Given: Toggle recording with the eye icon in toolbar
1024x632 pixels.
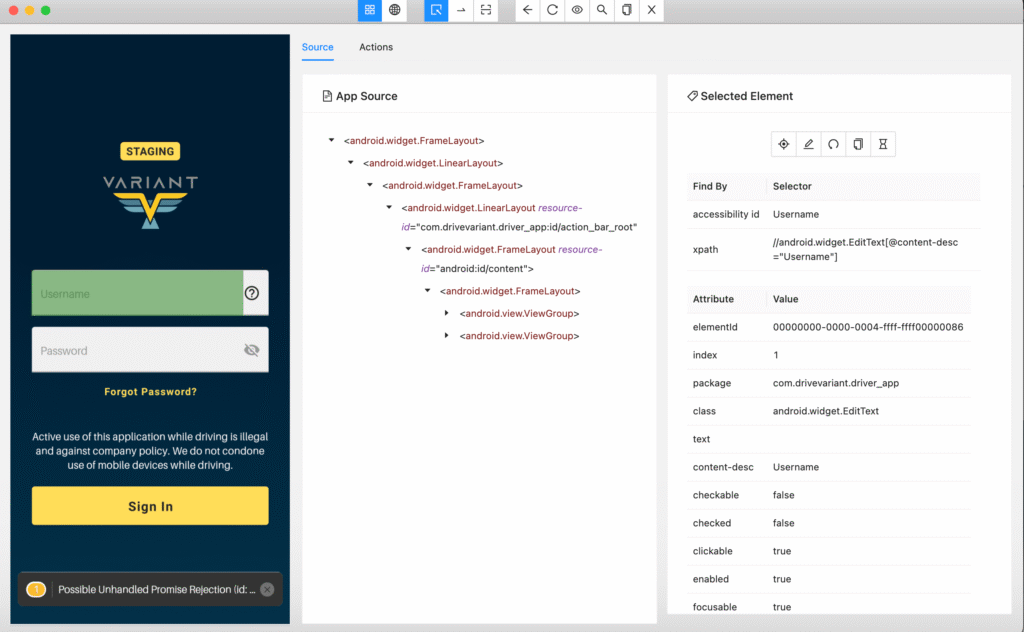Looking at the screenshot, I should click(577, 10).
